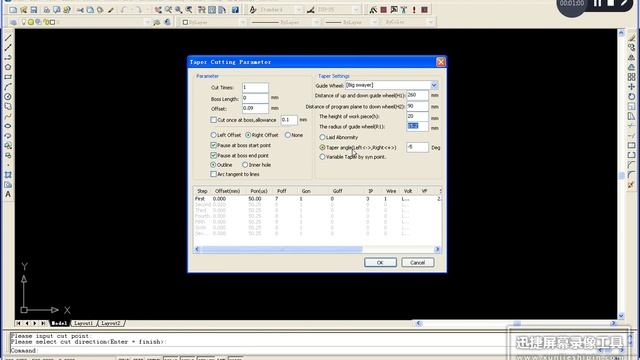
Task: Select the 'Laid Abnormity' radio button
Action: [322, 137]
